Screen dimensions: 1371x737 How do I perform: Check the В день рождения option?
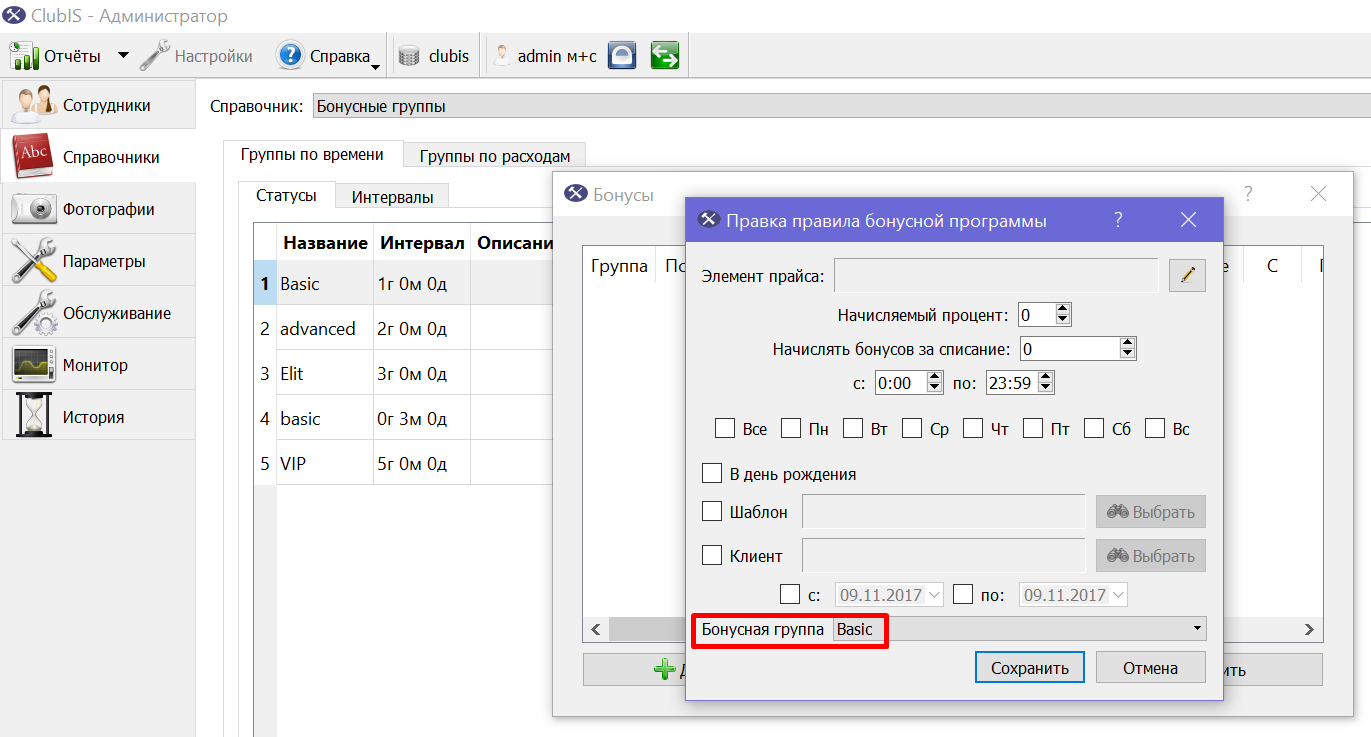pyautogui.click(x=712, y=473)
